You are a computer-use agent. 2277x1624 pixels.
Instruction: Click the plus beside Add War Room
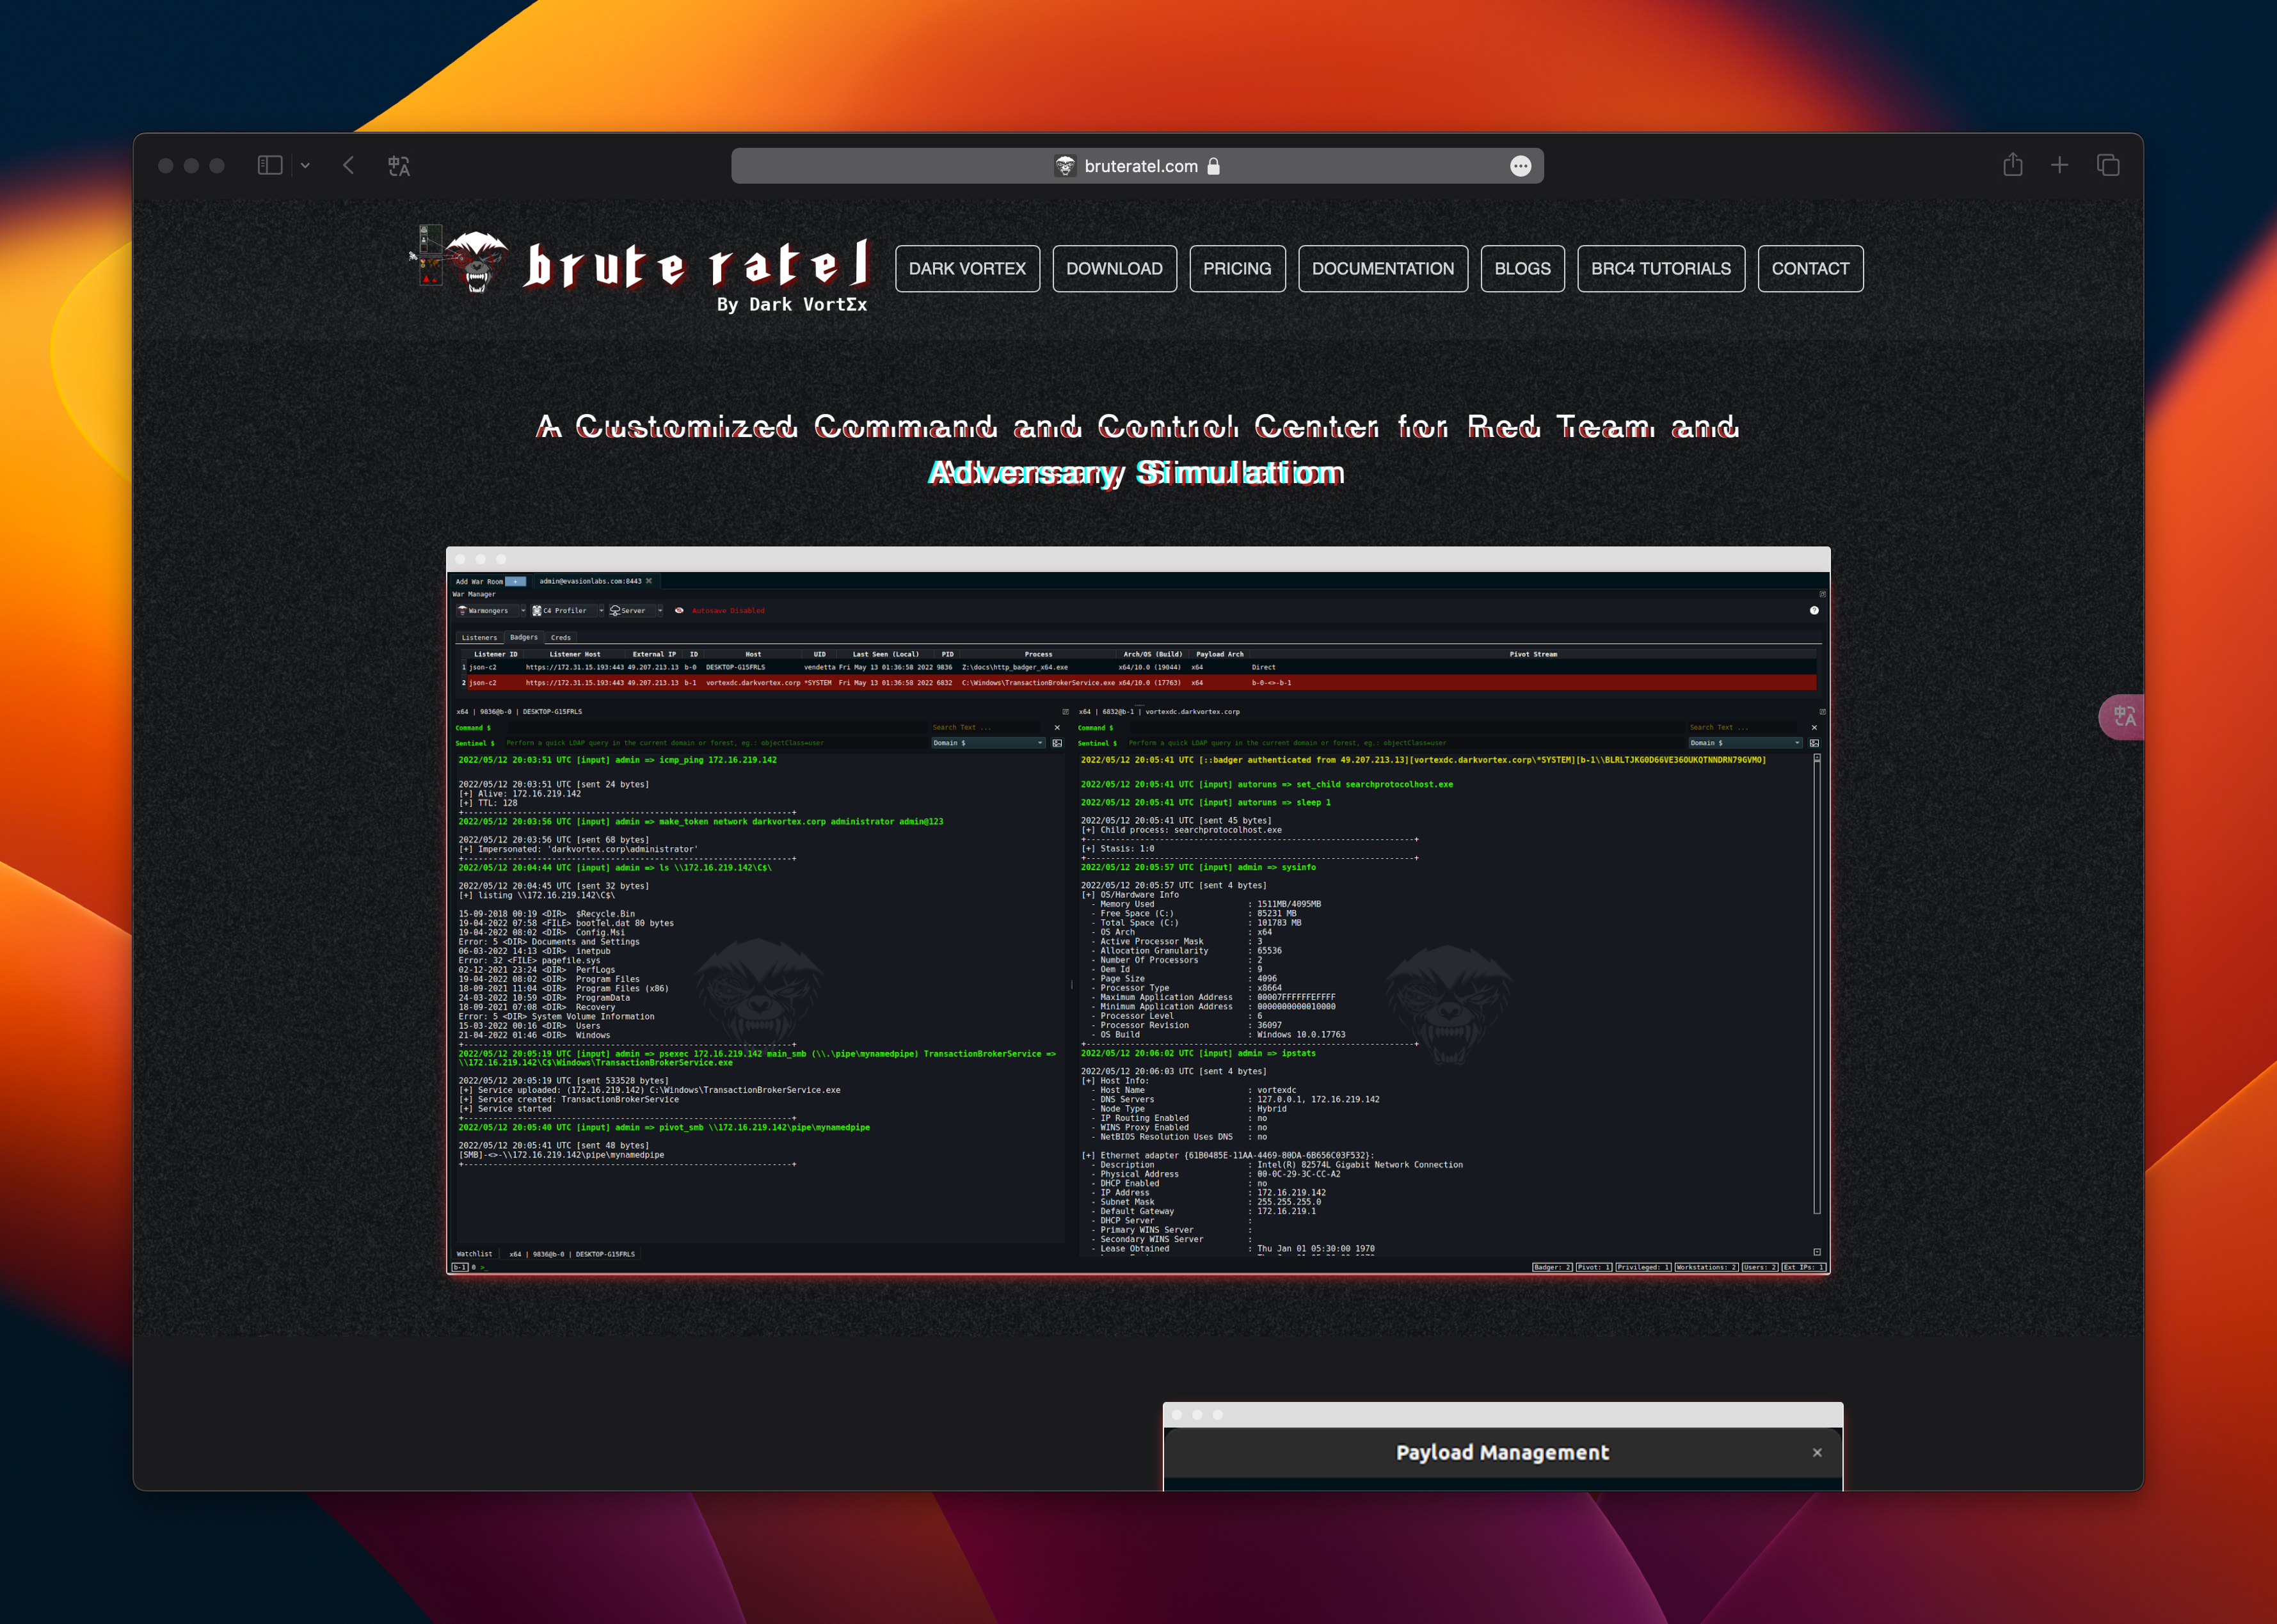tap(516, 581)
